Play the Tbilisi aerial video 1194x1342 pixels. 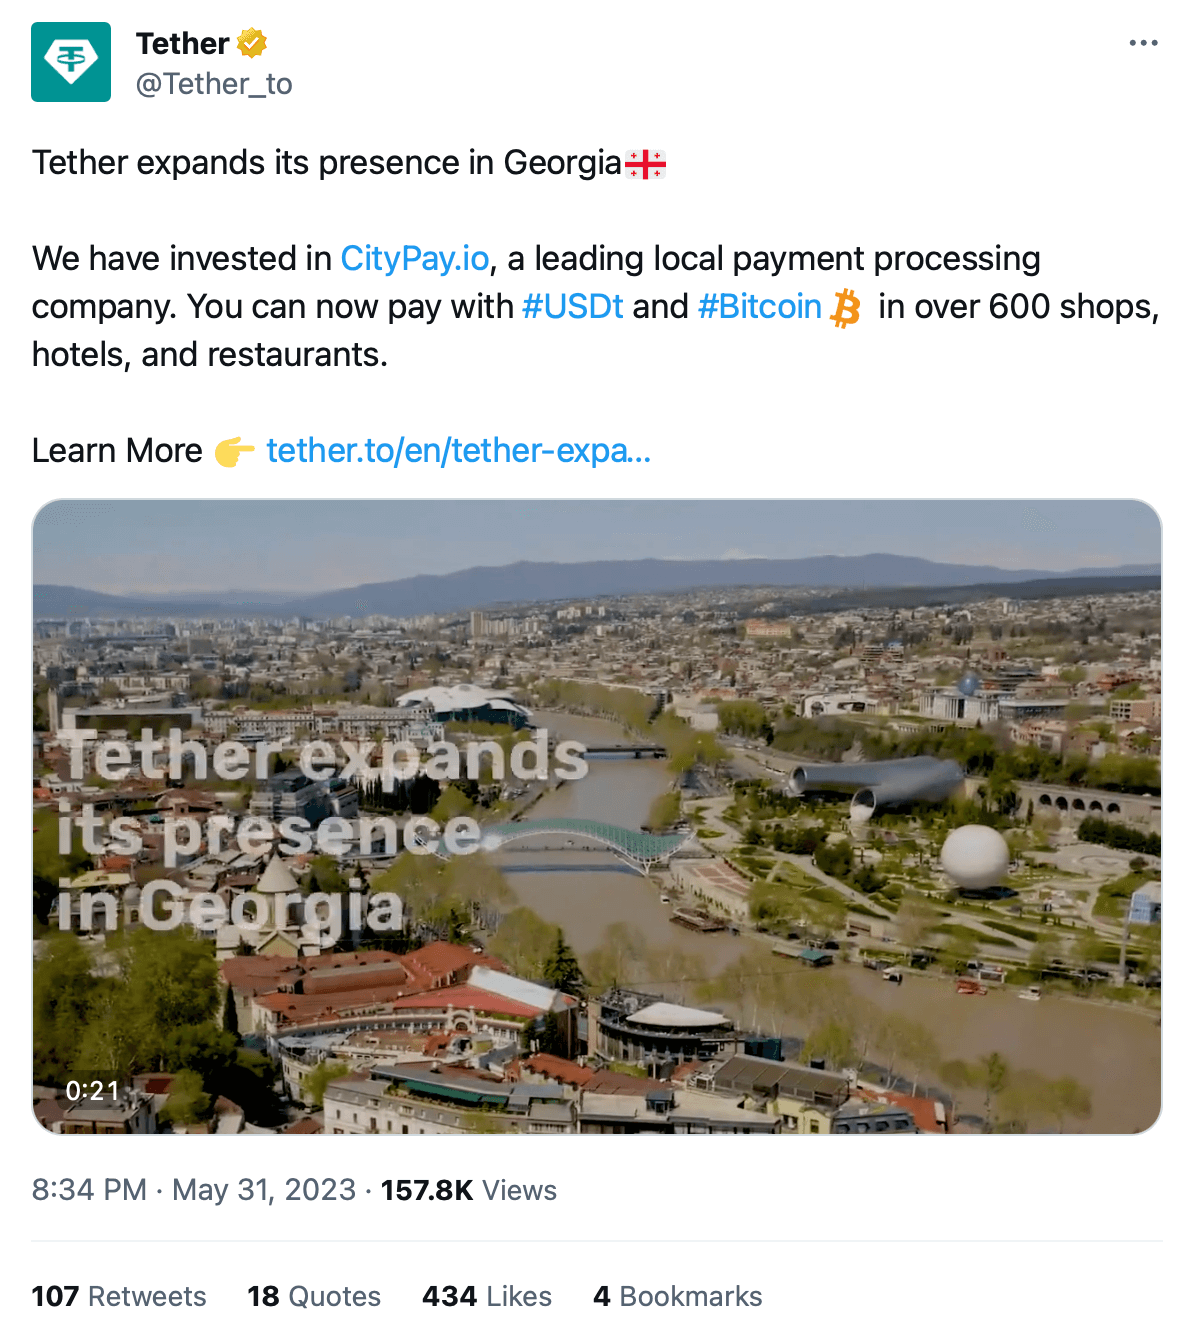(597, 816)
